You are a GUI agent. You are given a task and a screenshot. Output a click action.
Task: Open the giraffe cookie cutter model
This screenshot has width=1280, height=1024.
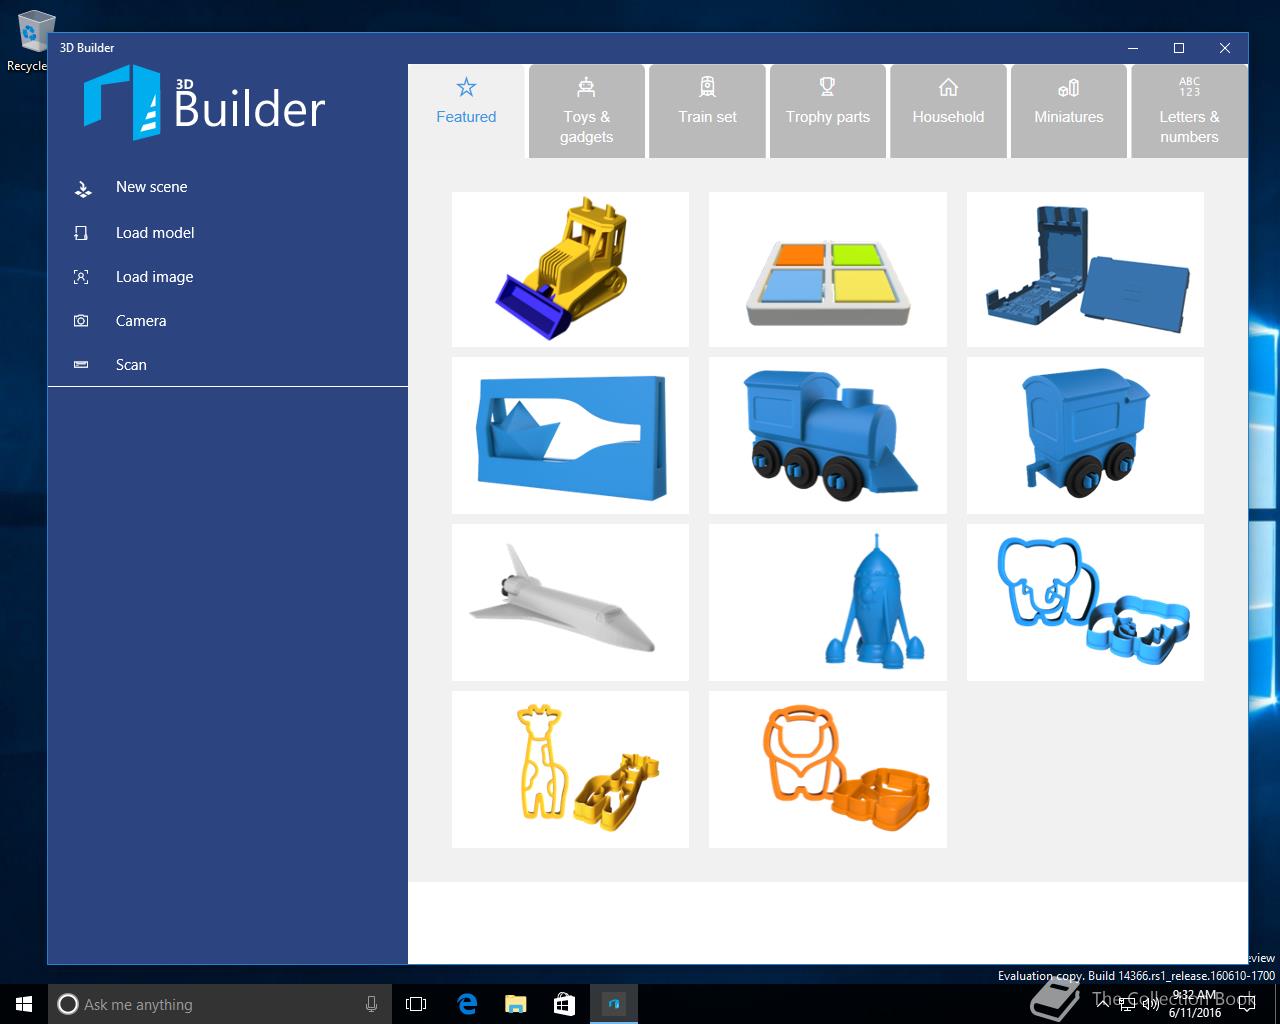tap(570, 770)
